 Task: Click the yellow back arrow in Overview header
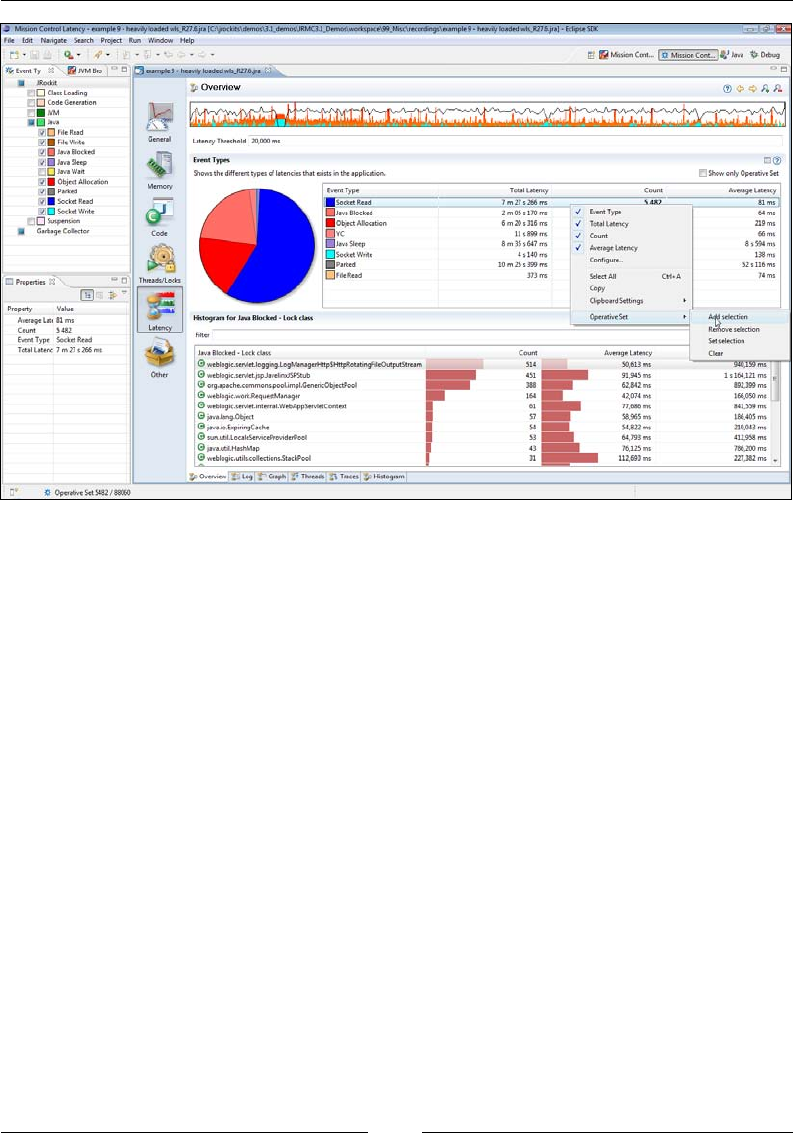[x=740, y=88]
